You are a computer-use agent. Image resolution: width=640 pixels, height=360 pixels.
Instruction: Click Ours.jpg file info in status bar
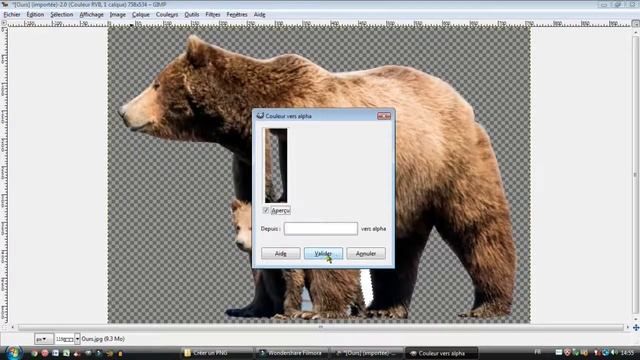pos(103,339)
